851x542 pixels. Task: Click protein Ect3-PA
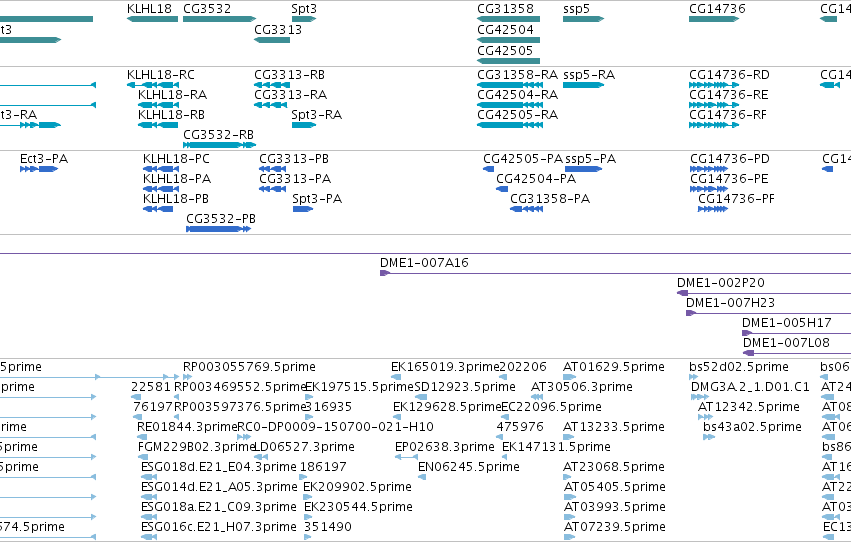pyautogui.click(x=39, y=169)
